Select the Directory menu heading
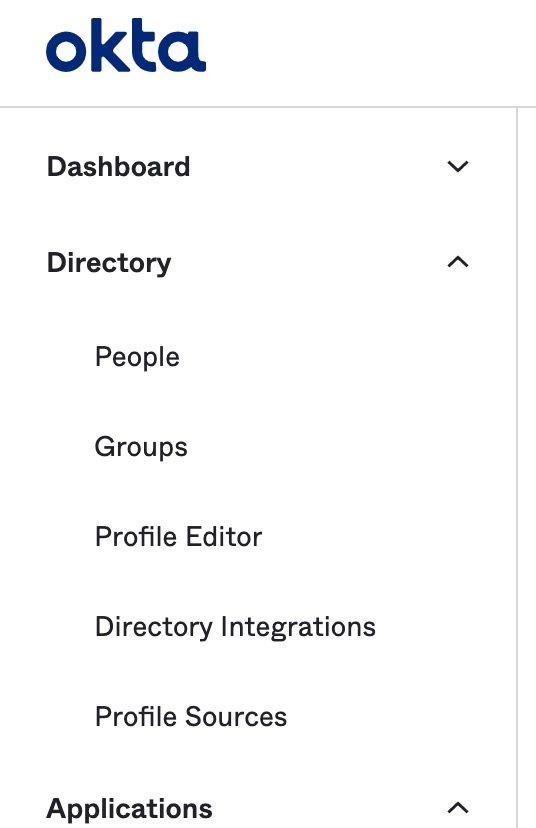 pos(109,263)
